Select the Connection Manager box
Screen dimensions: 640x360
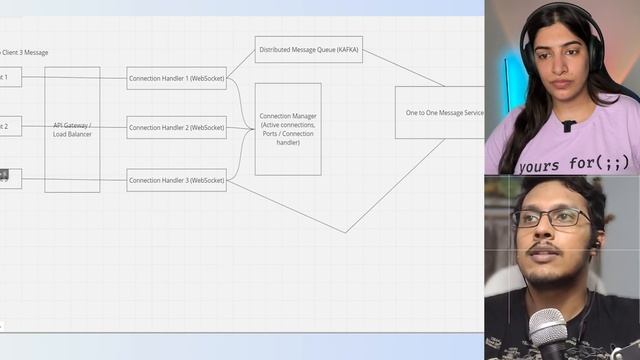[x=288, y=129]
